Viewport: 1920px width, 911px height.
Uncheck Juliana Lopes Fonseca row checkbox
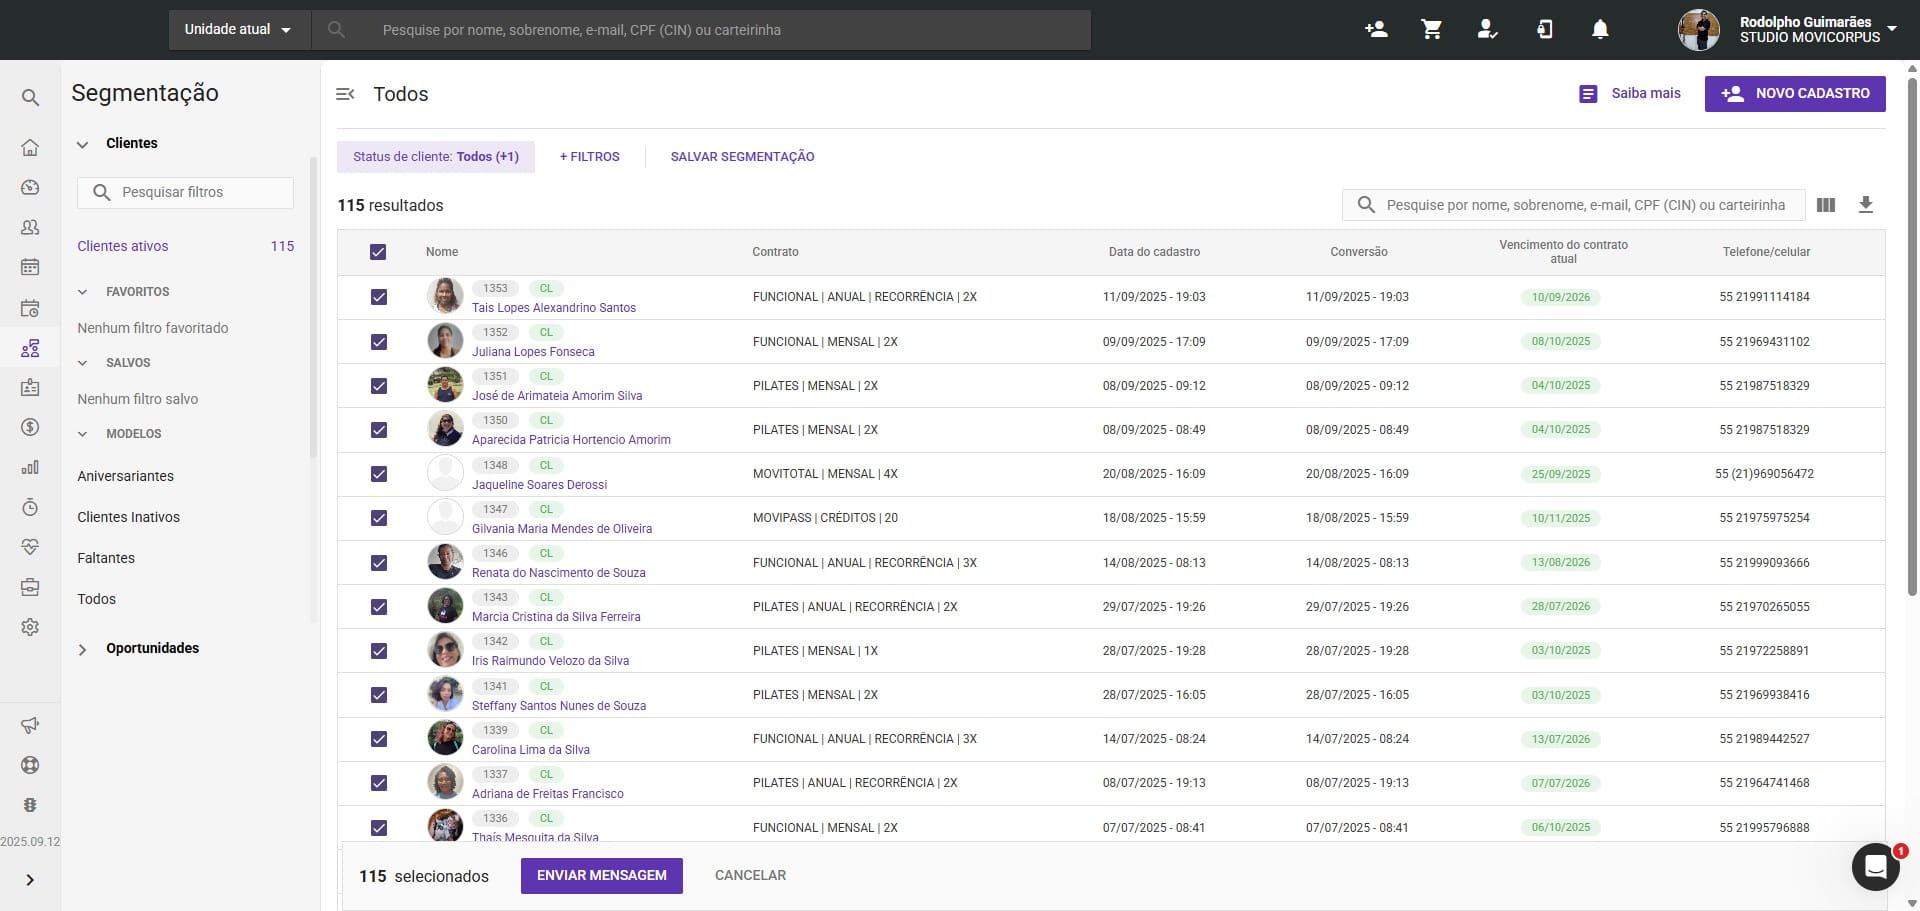379,342
